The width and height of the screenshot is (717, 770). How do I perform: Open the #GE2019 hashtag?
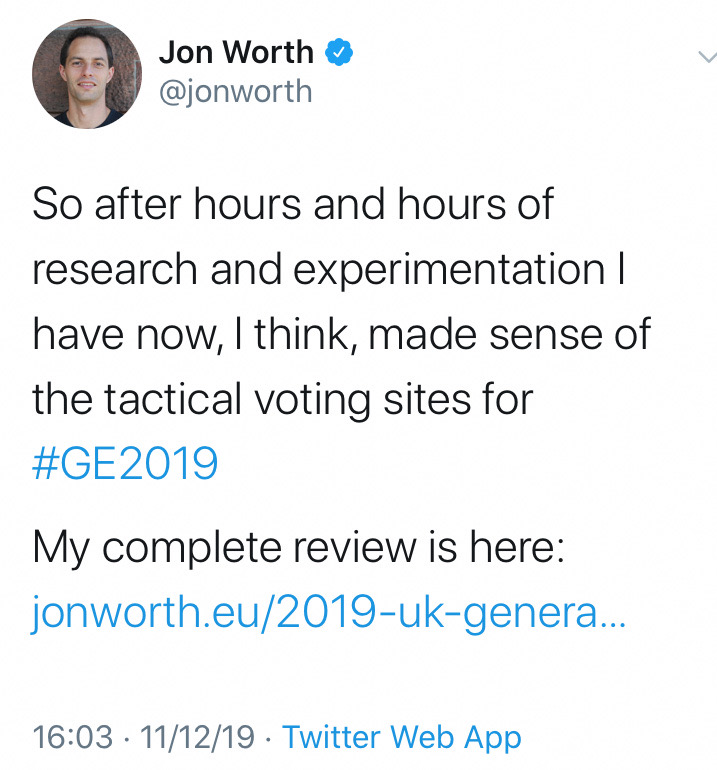(x=125, y=463)
